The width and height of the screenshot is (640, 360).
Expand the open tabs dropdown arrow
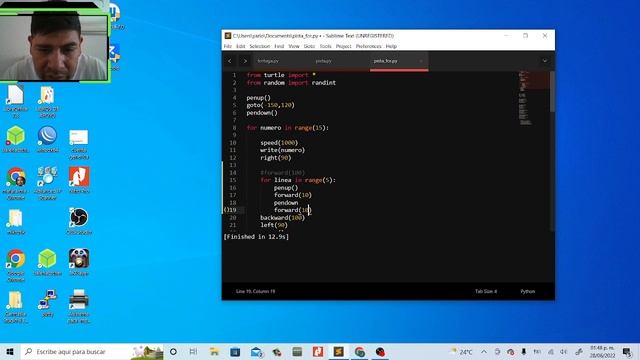[x=544, y=61]
